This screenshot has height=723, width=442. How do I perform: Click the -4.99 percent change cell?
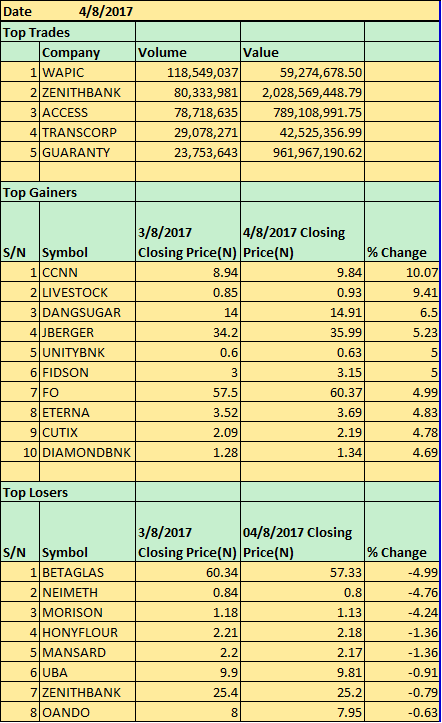402,572
